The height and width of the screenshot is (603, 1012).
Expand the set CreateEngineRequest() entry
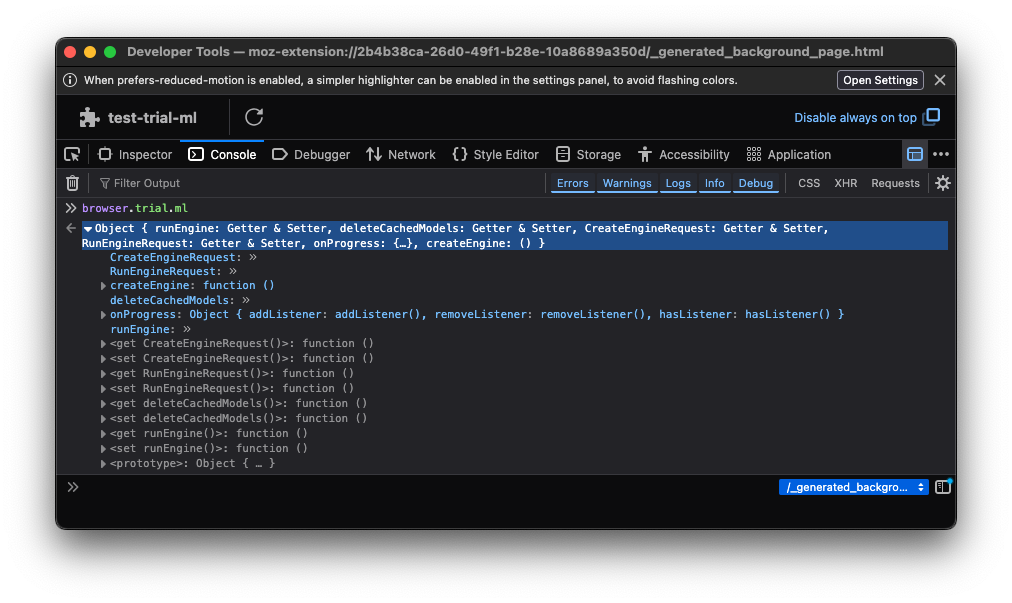(103, 358)
